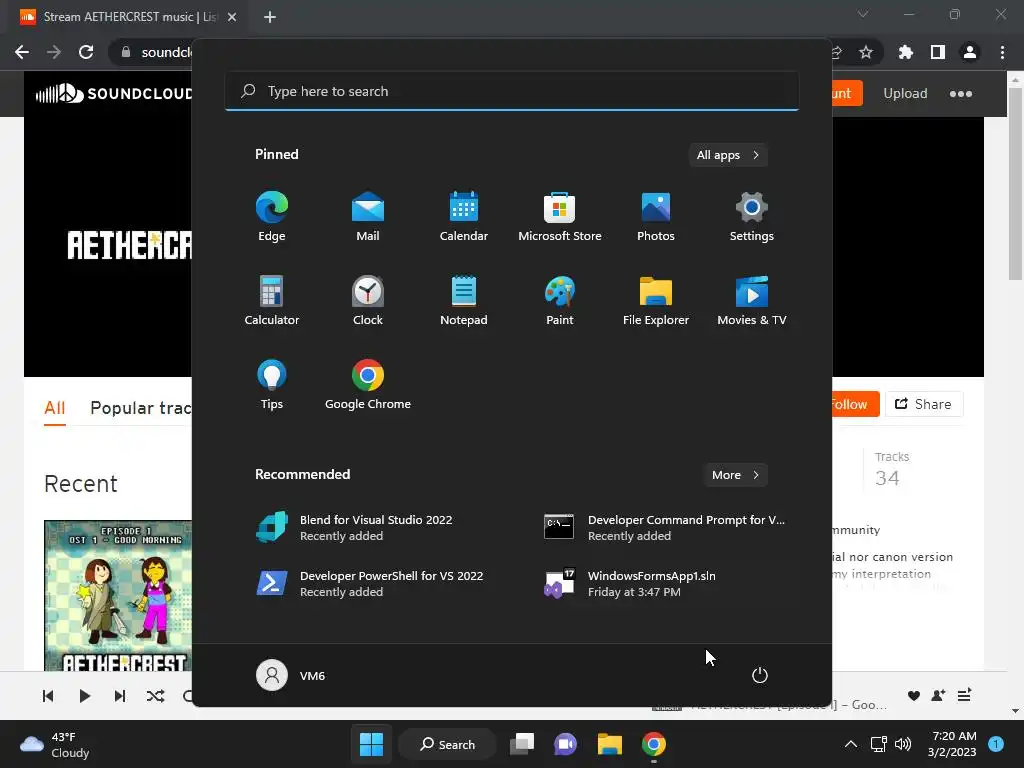Click the power button in Start menu
Screen dimensions: 1024x768
click(x=760, y=675)
